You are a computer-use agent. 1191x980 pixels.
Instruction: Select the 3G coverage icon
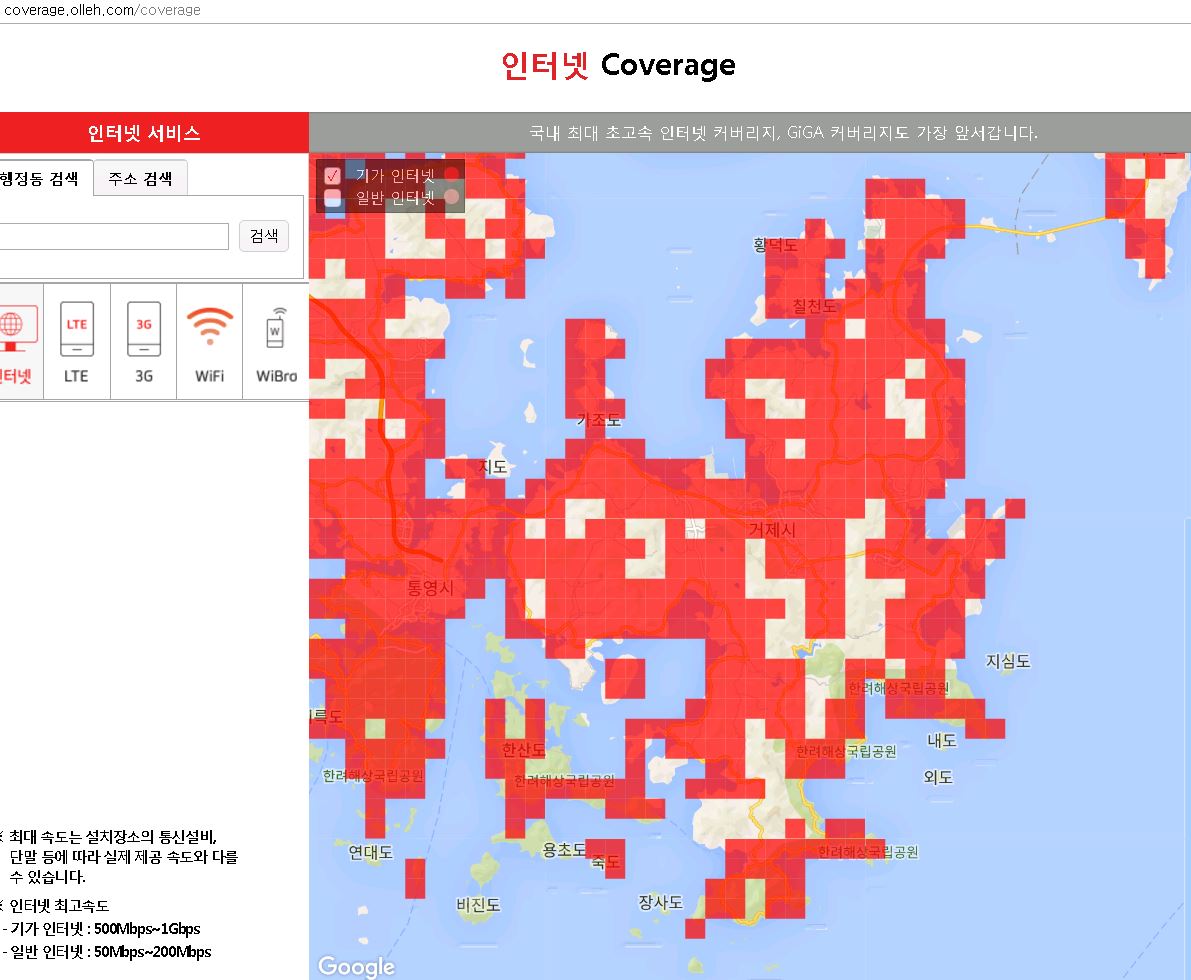(144, 340)
